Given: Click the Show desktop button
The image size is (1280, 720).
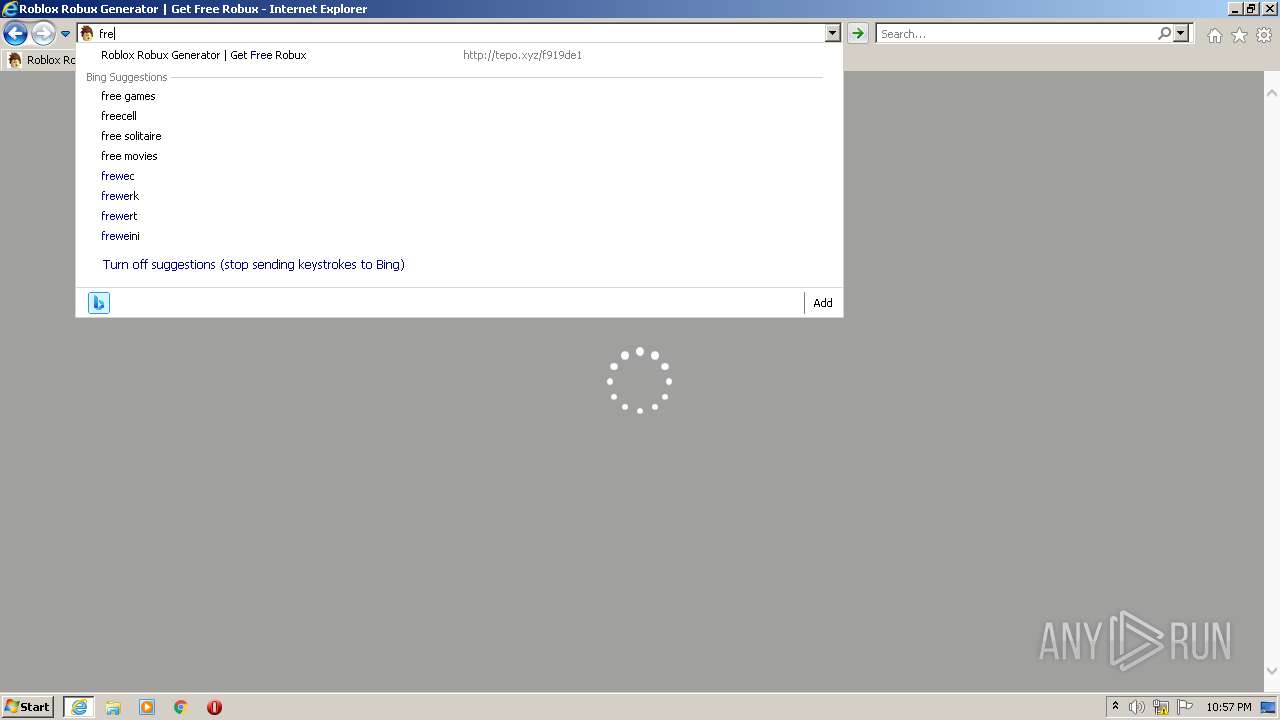Looking at the screenshot, I should [x=1269, y=707].
